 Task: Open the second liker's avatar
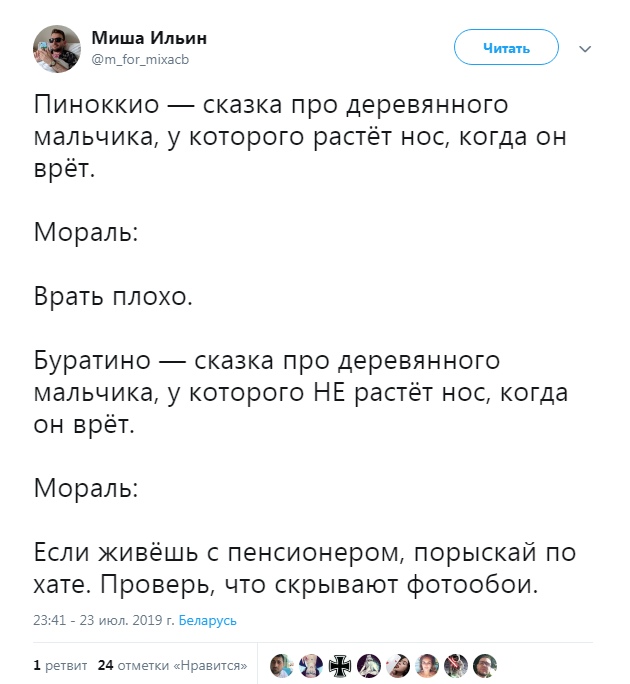click(x=310, y=665)
